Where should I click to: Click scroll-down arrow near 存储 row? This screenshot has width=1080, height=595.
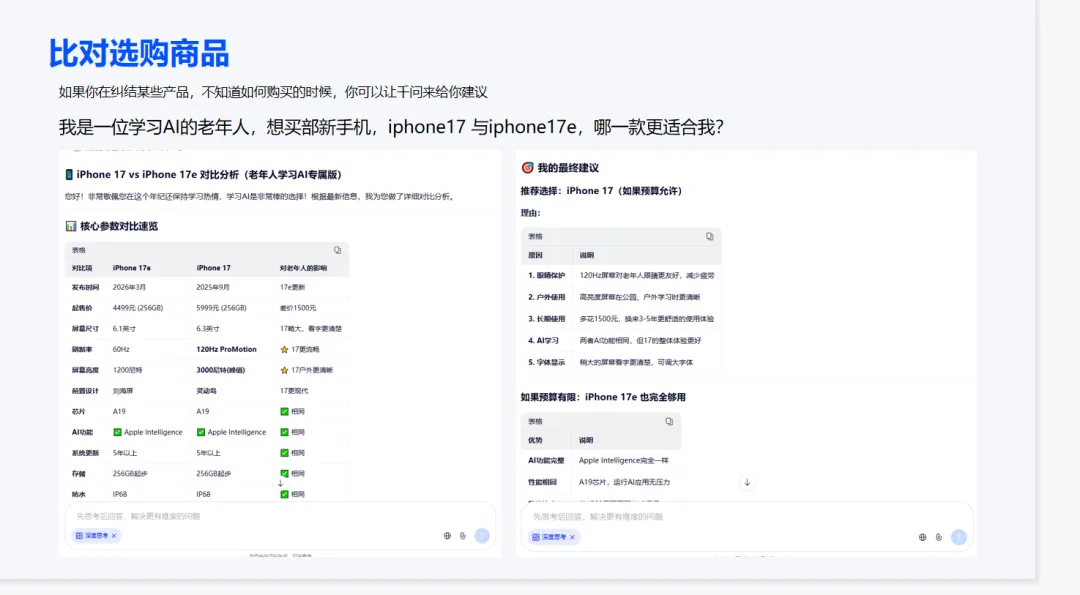(280, 483)
